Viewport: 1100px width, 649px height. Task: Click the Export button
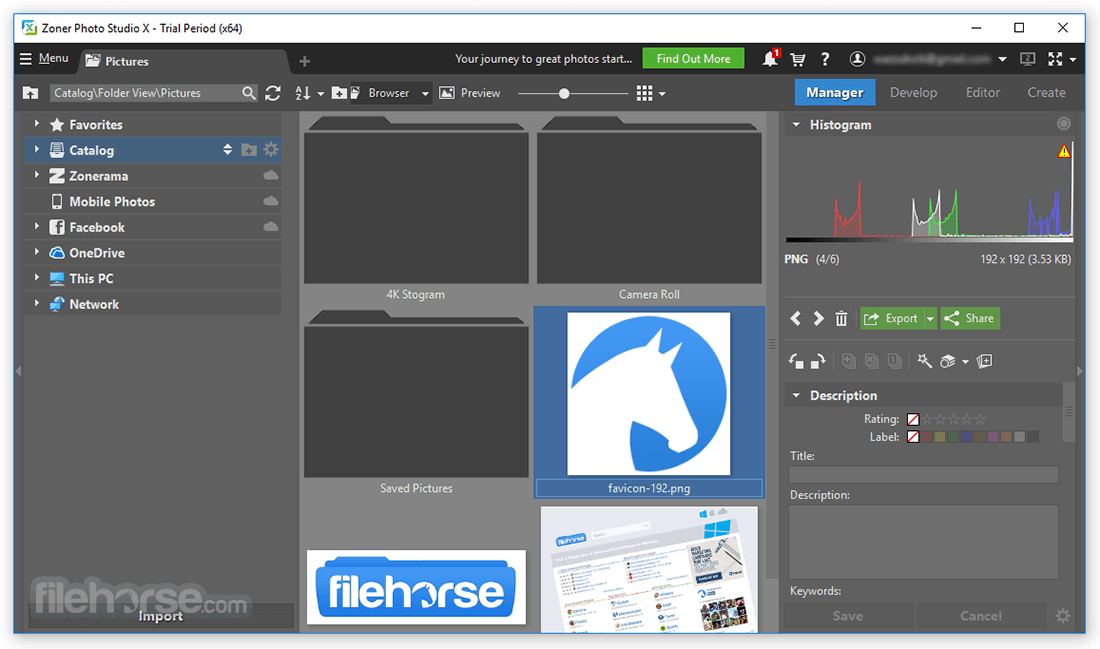click(x=892, y=319)
